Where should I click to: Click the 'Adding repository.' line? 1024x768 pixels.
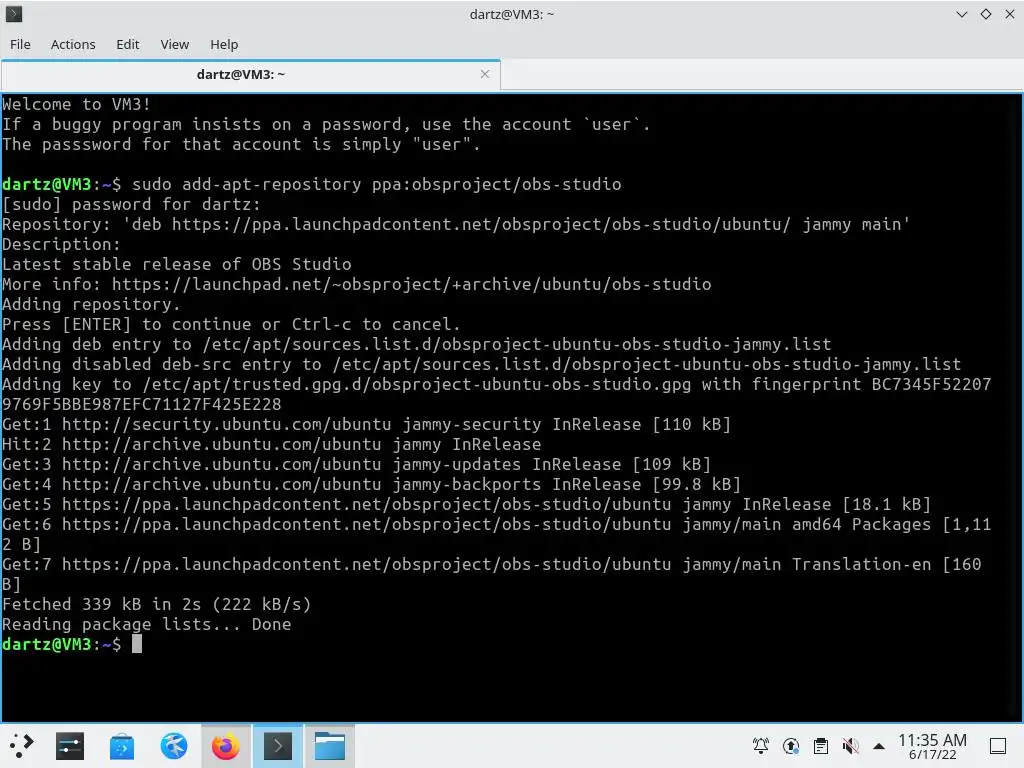coord(91,304)
